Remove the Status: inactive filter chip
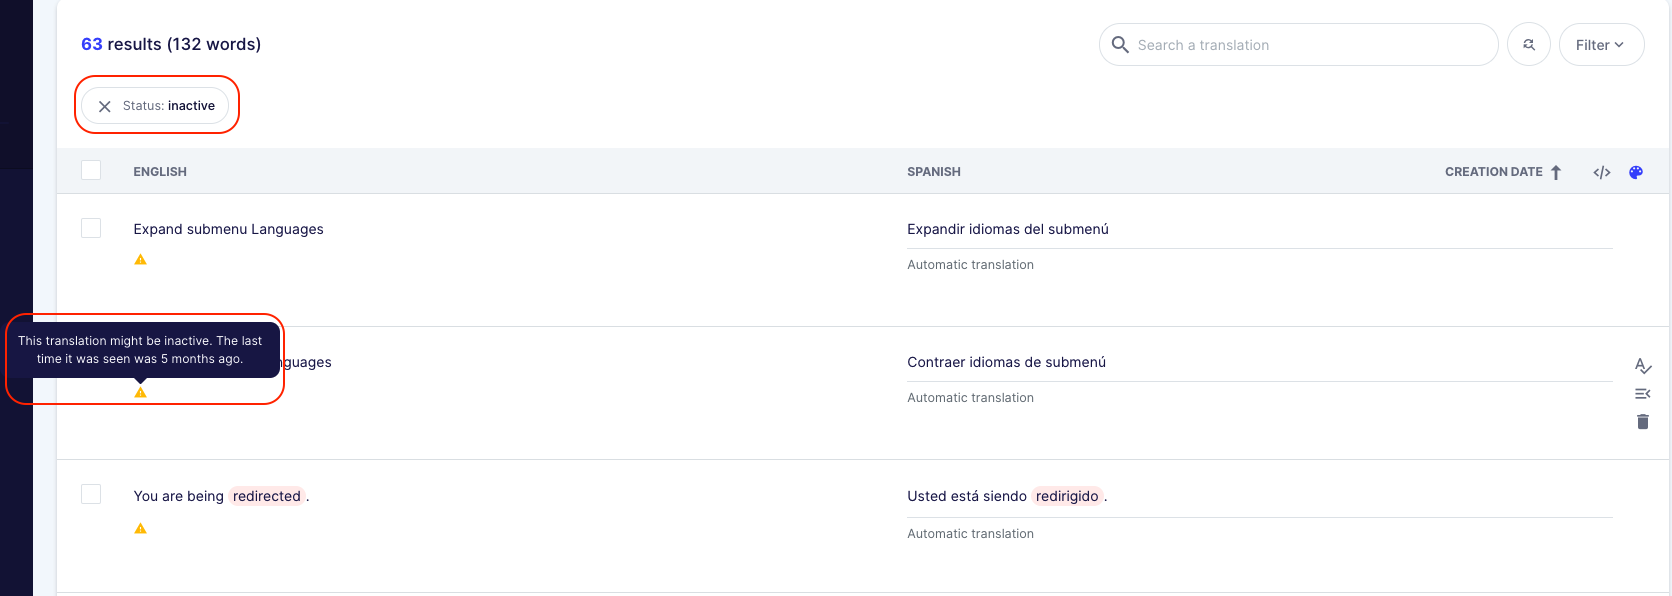This screenshot has width=1672, height=596. point(105,106)
